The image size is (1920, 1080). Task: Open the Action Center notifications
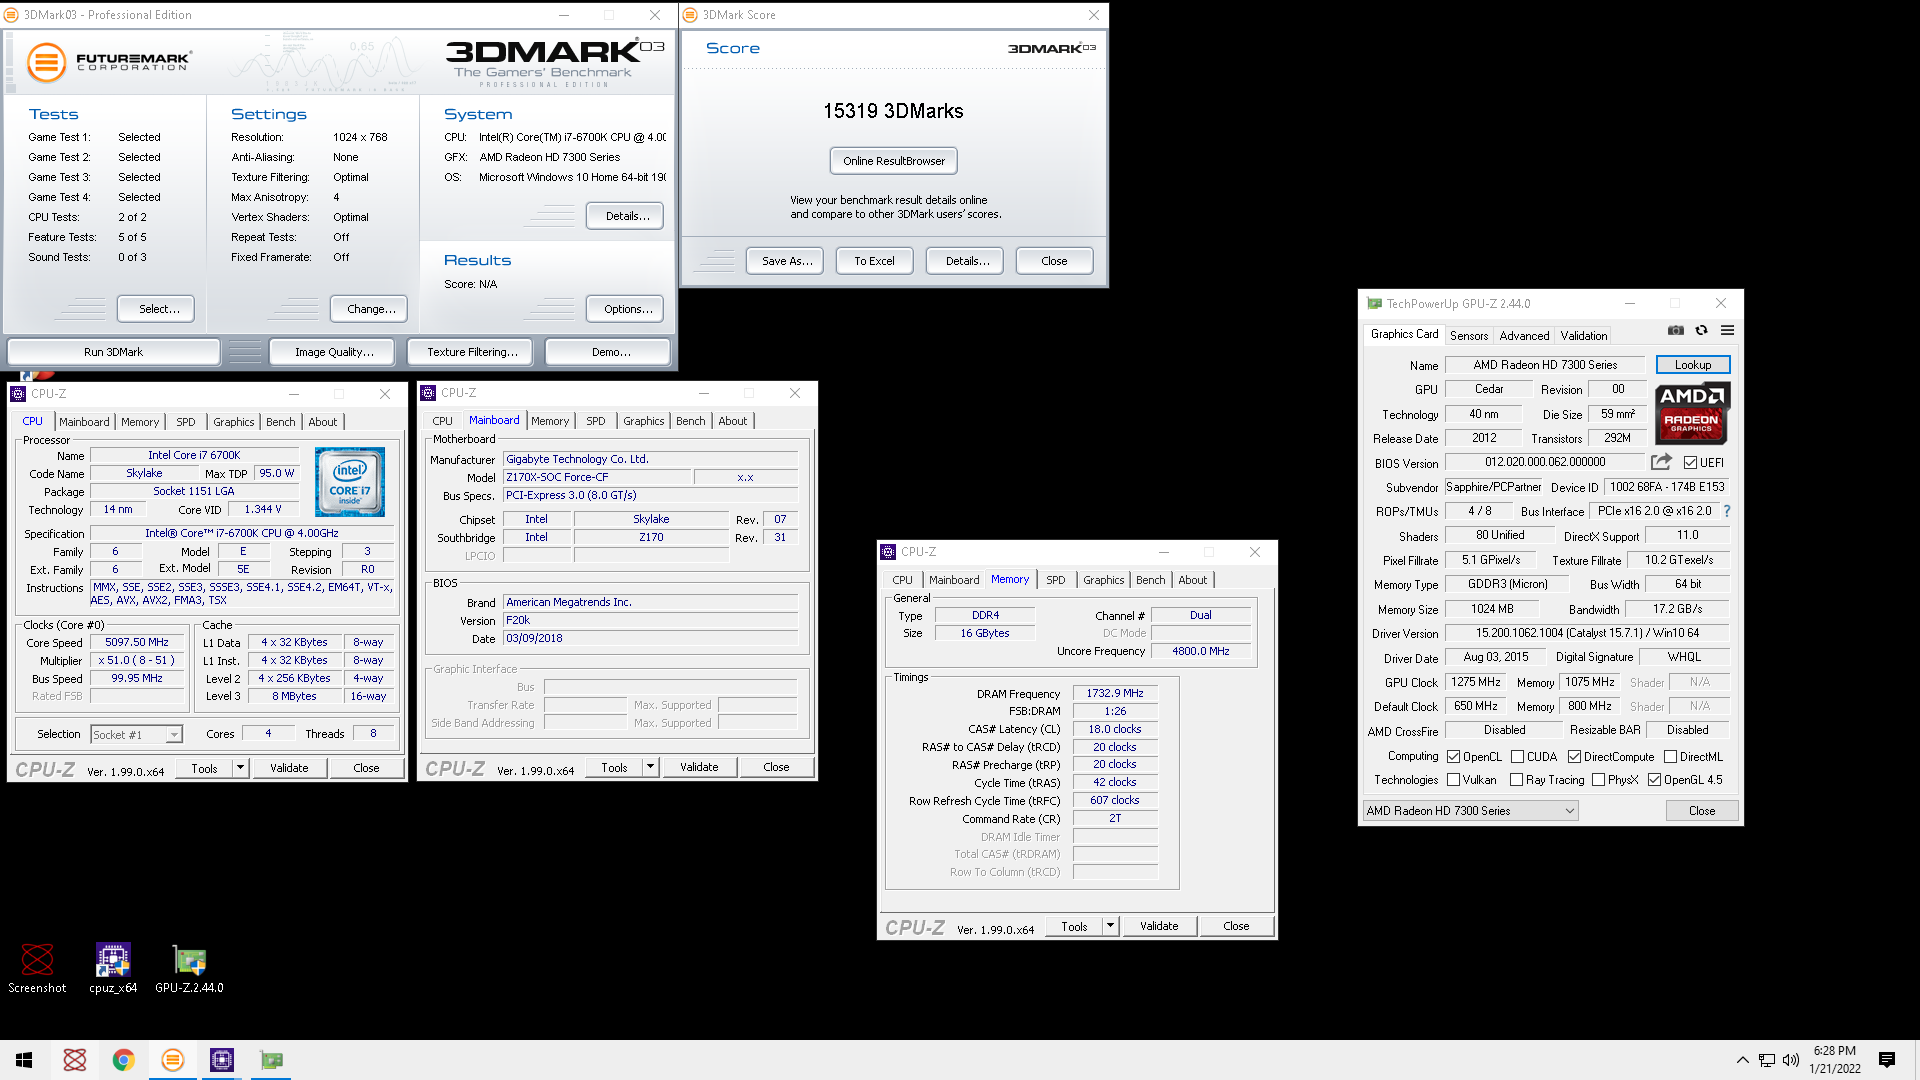click(1887, 1060)
